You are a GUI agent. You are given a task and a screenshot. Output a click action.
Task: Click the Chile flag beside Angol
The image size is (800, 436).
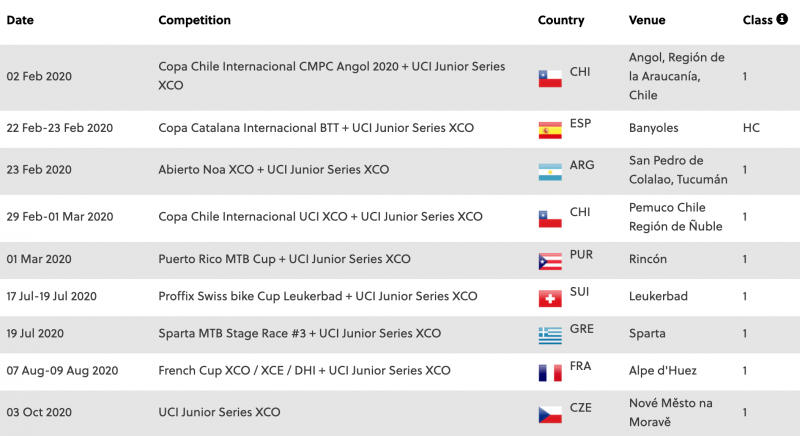coord(550,78)
